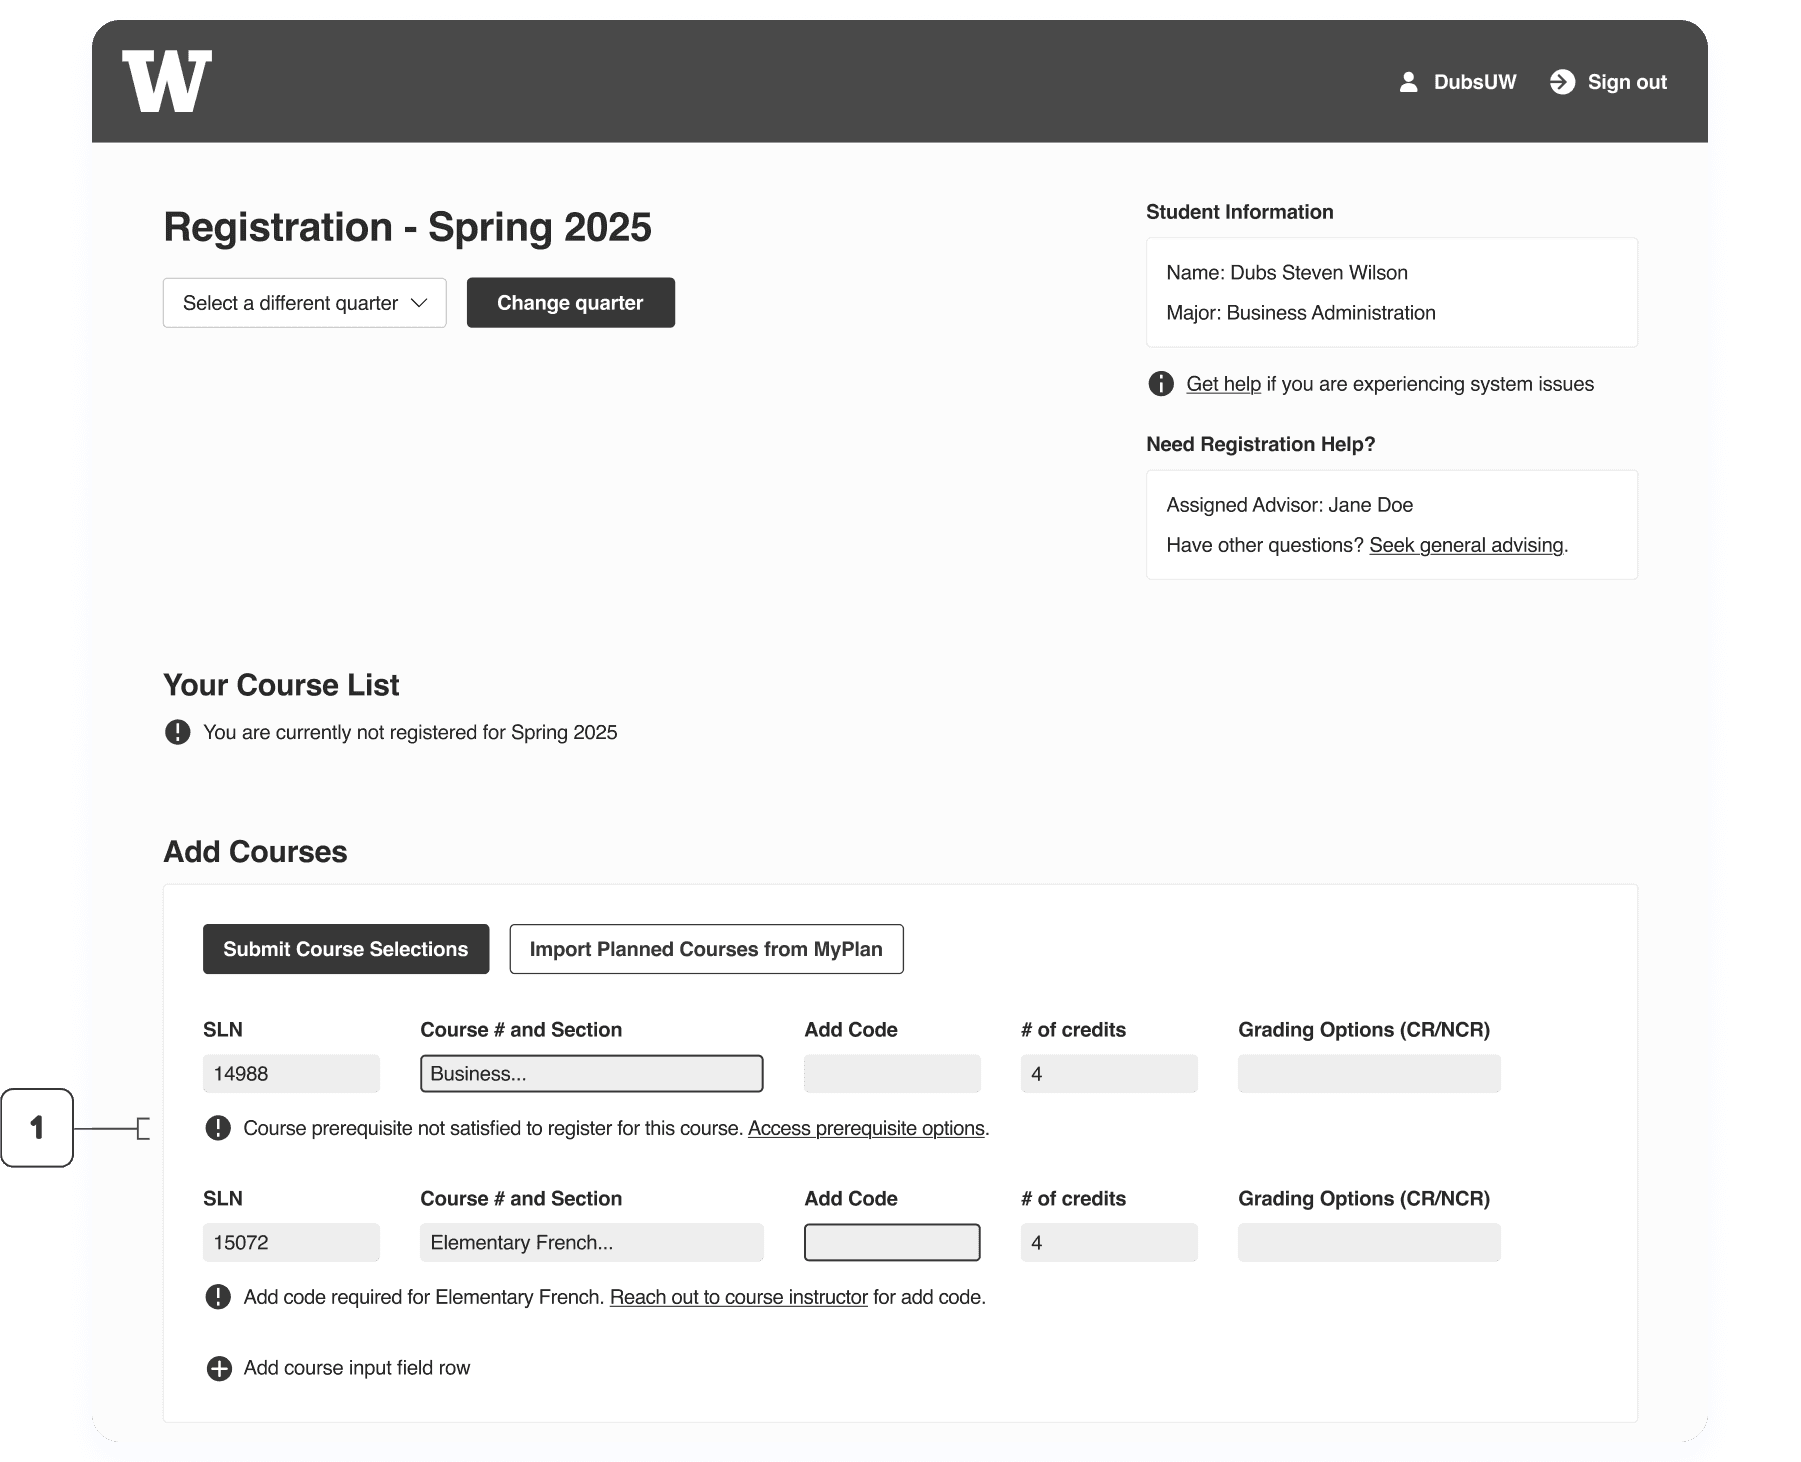Import Planned Courses from MyPlan
The height and width of the screenshot is (1462, 1801).
pyautogui.click(x=706, y=949)
